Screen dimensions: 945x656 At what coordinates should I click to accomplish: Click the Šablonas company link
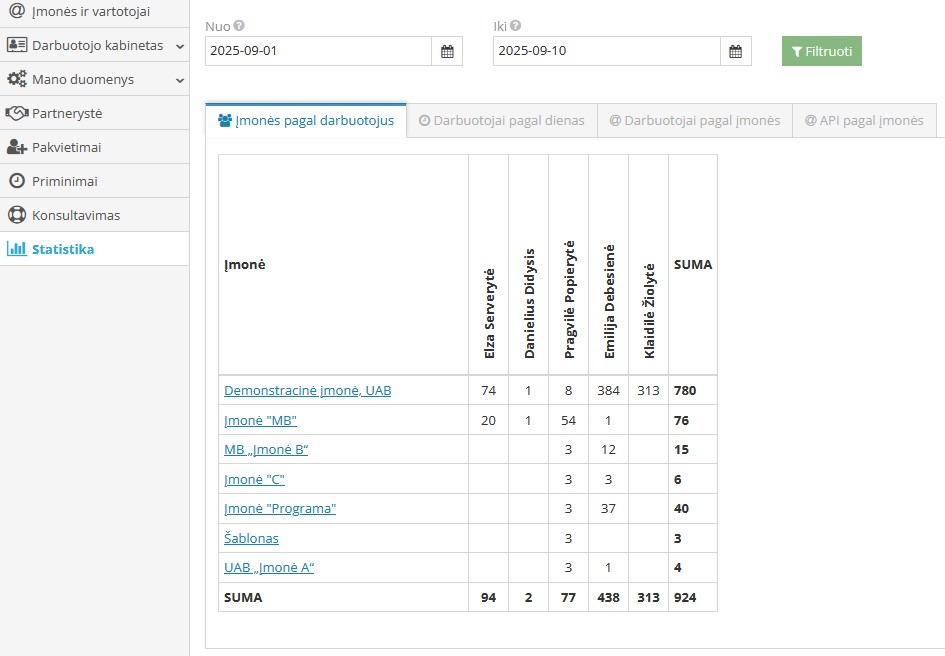click(251, 538)
